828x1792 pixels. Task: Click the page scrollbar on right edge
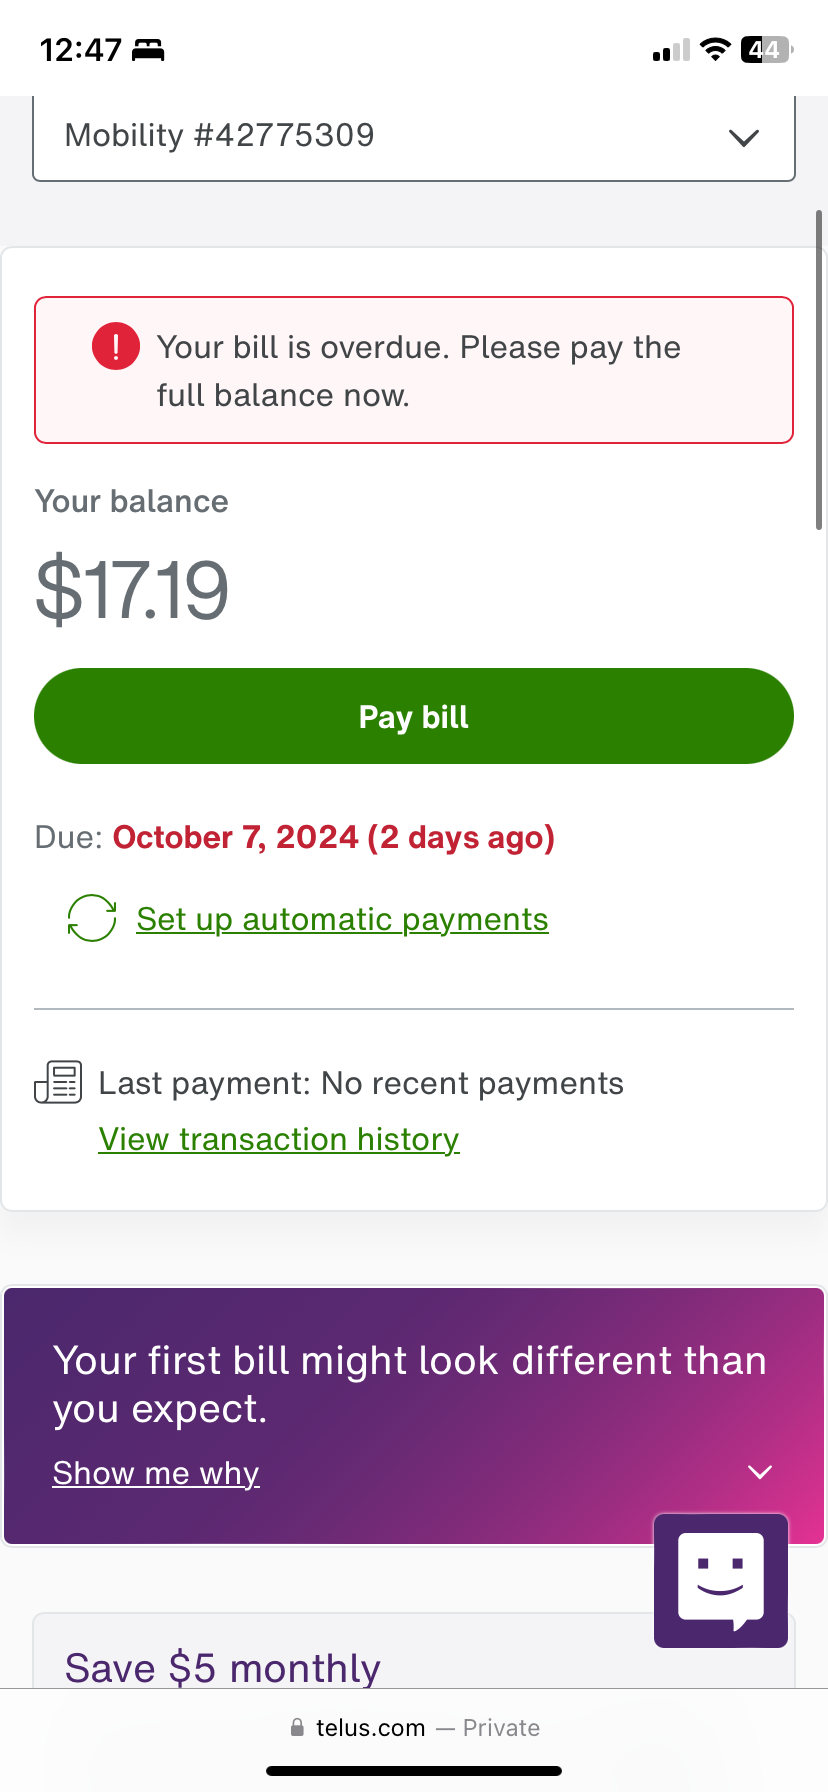coord(819,370)
